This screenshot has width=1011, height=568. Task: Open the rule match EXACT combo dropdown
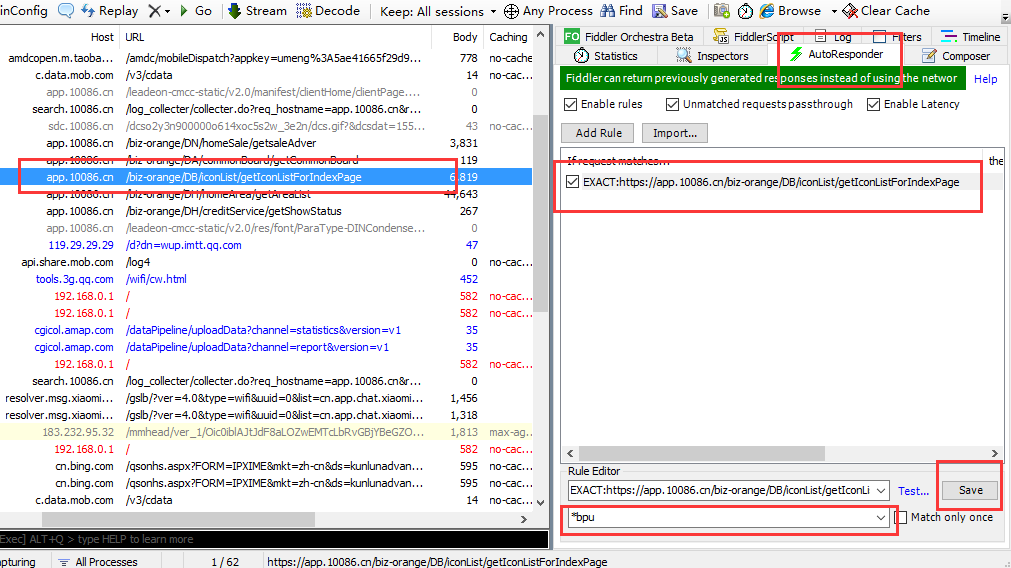[881, 491]
